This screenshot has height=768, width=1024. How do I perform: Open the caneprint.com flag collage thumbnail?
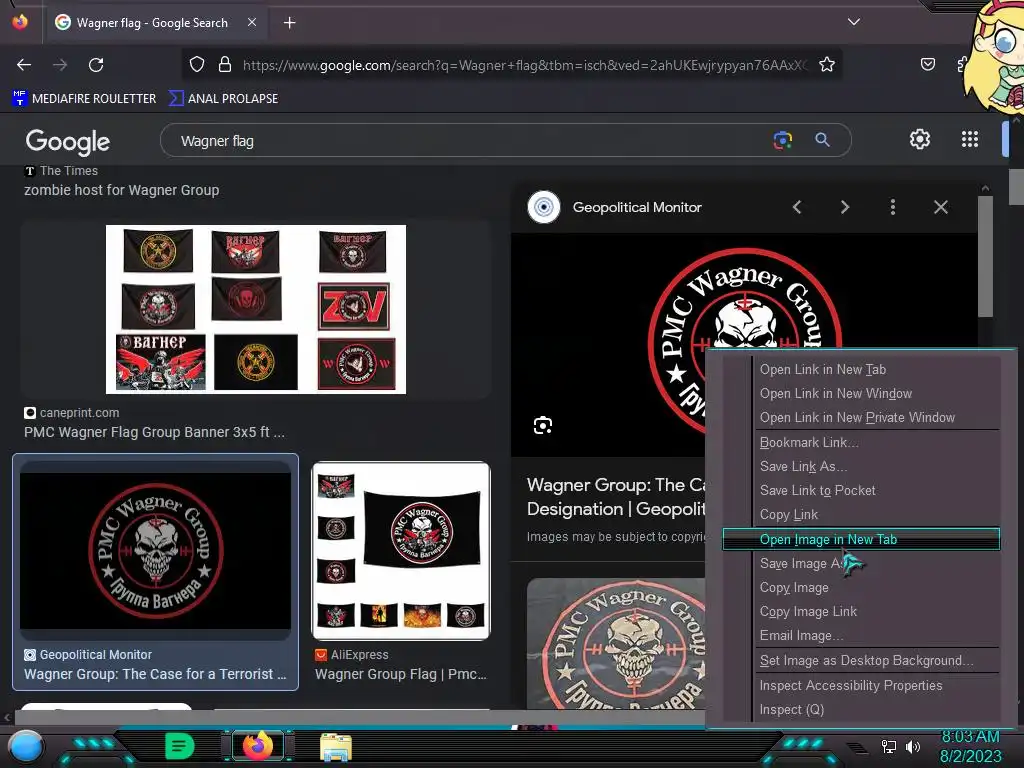(255, 310)
